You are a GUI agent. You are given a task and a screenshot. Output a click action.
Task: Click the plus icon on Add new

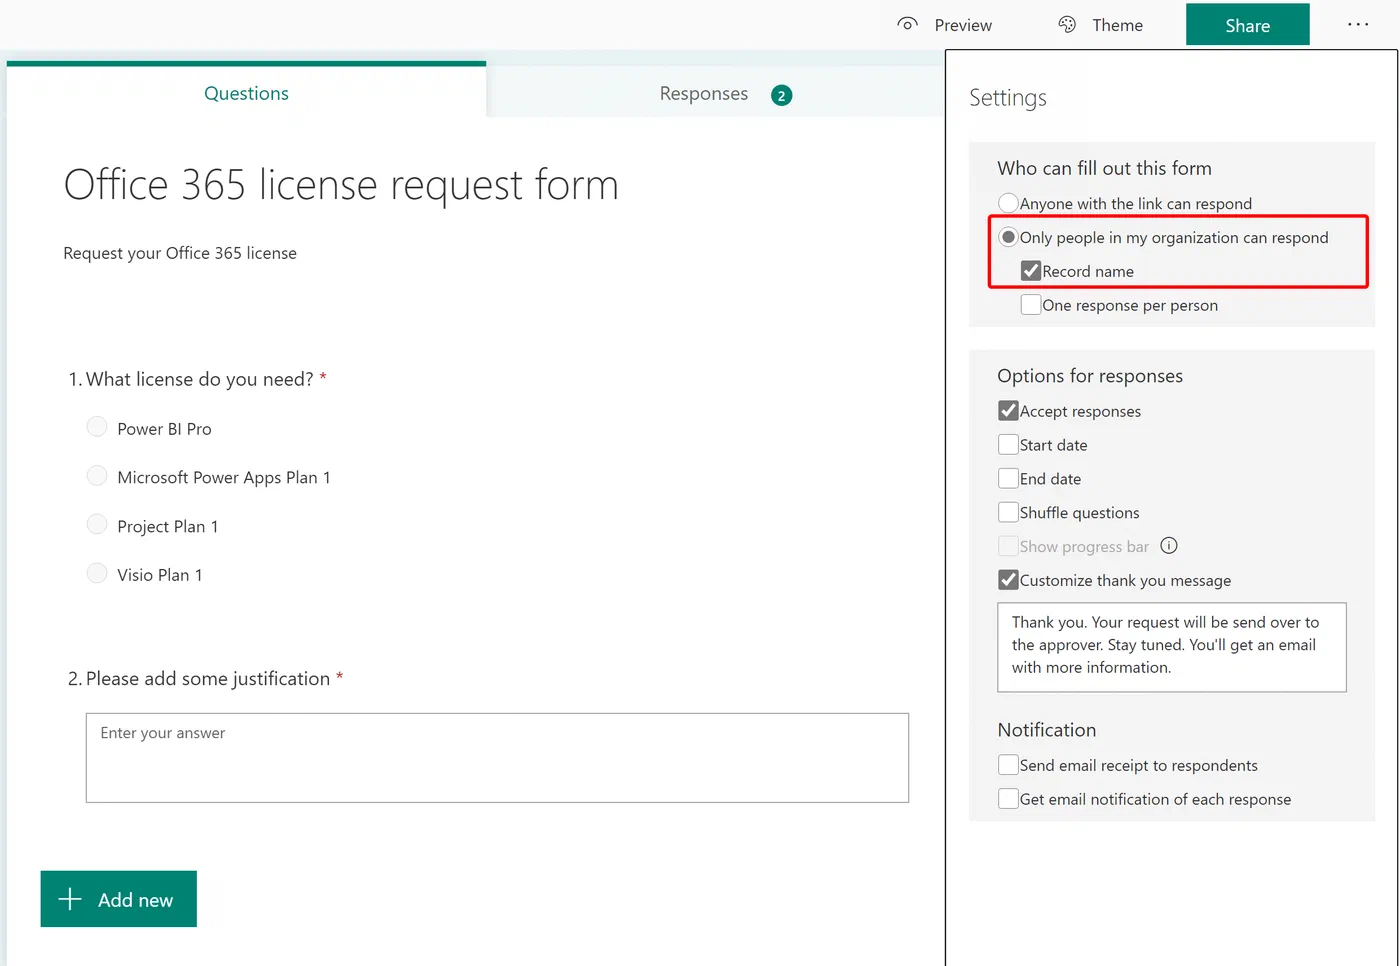[x=70, y=899]
